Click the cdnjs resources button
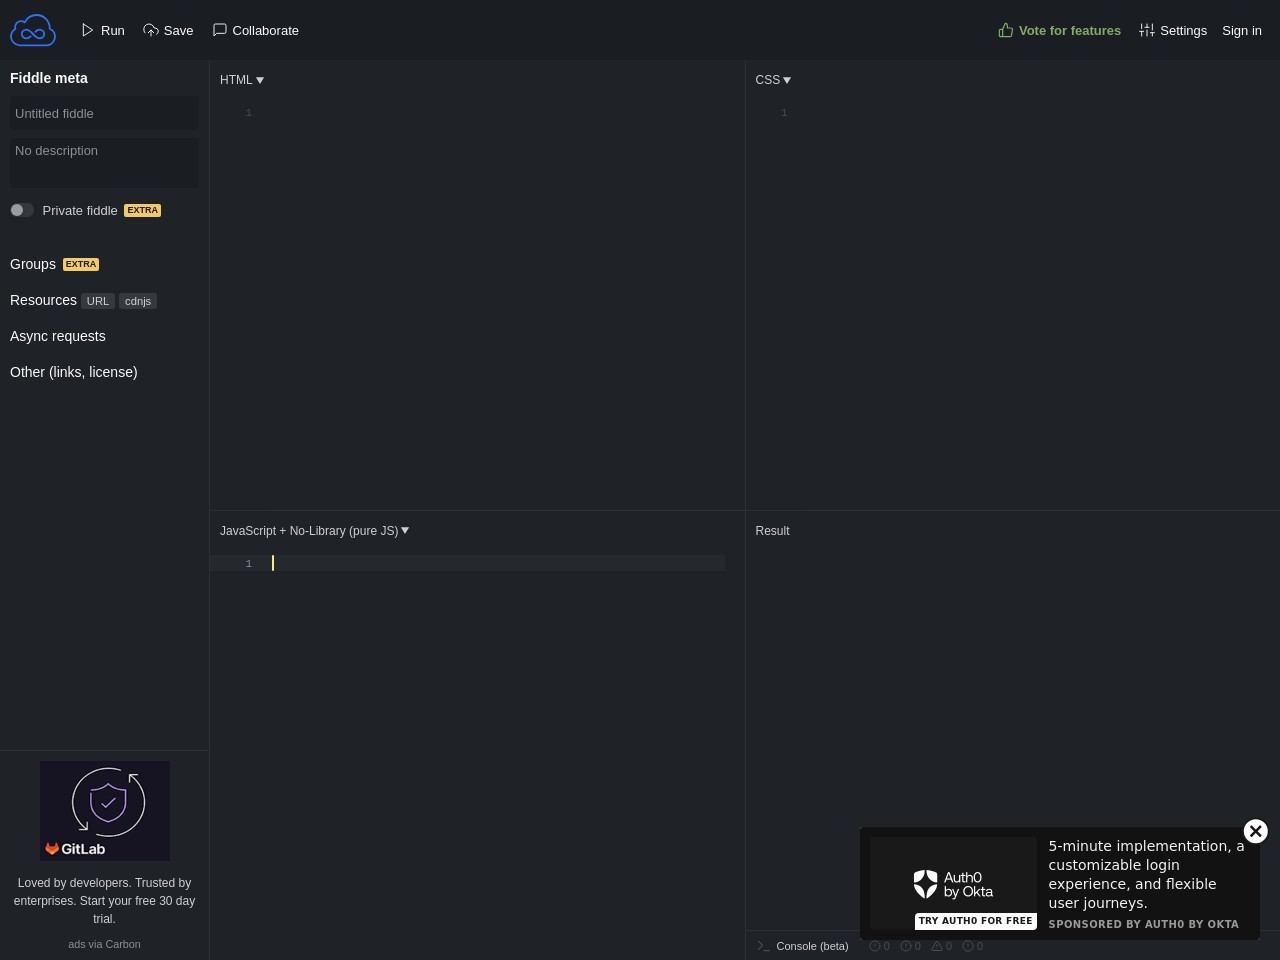The width and height of the screenshot is (1280, 960). click(x=138, y=301)
